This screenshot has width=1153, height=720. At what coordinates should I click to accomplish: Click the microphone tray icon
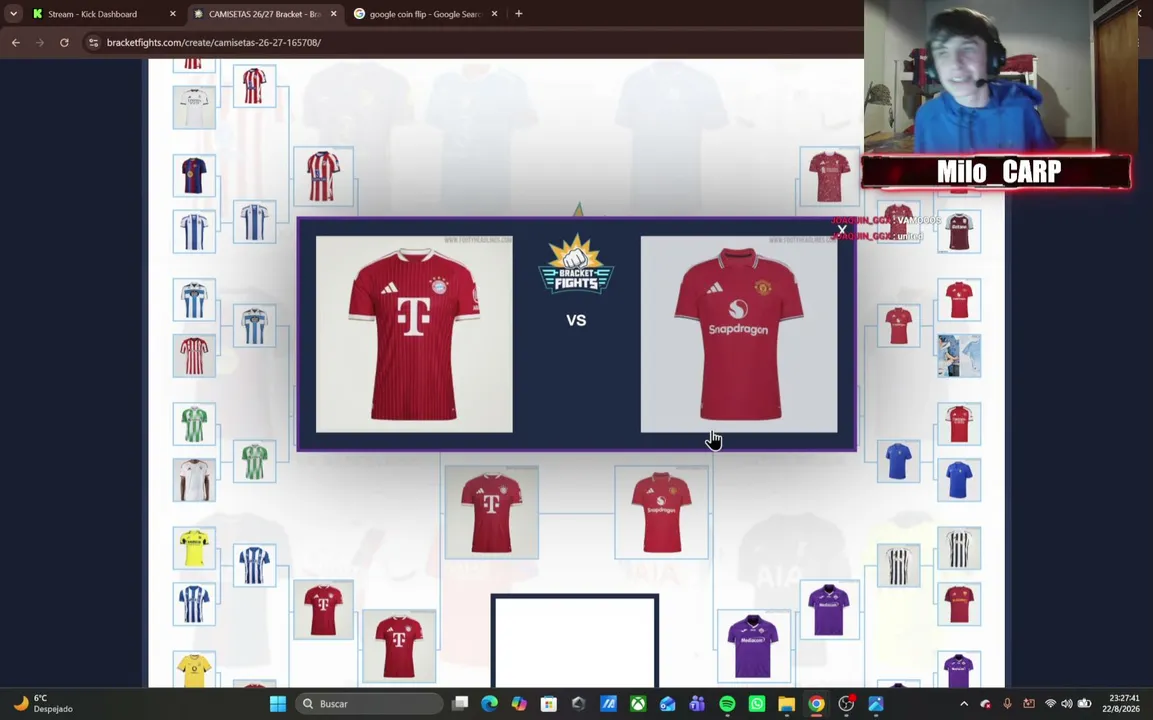1007,704
